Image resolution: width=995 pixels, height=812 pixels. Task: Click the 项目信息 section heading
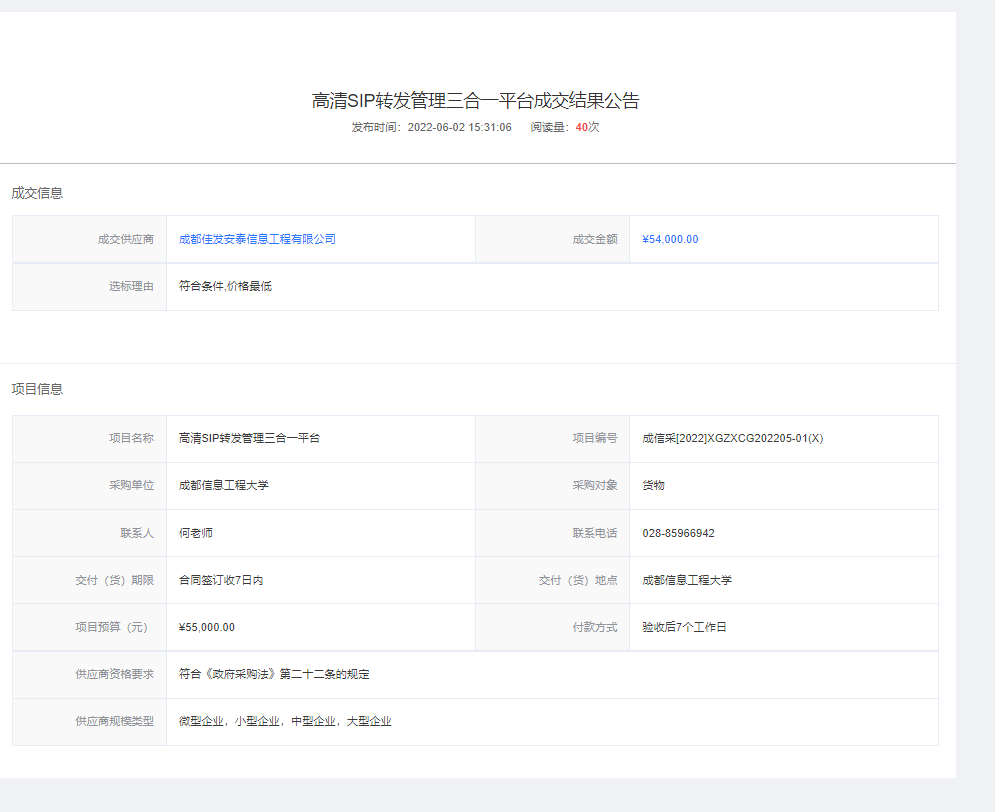[37, 389]
